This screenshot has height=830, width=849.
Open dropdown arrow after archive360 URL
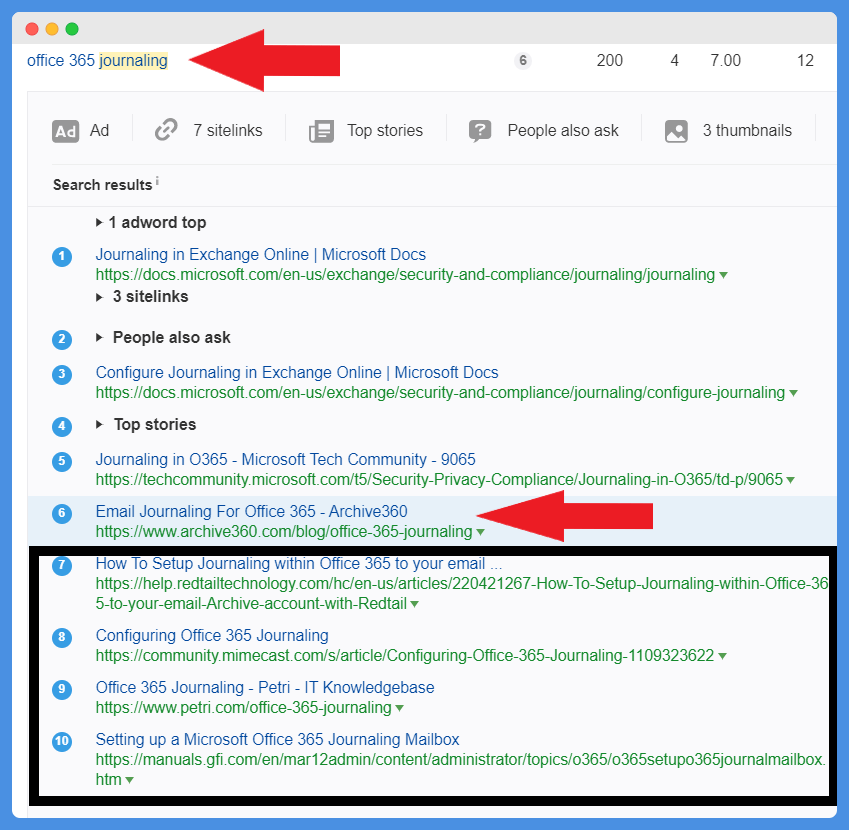[480, 532]
